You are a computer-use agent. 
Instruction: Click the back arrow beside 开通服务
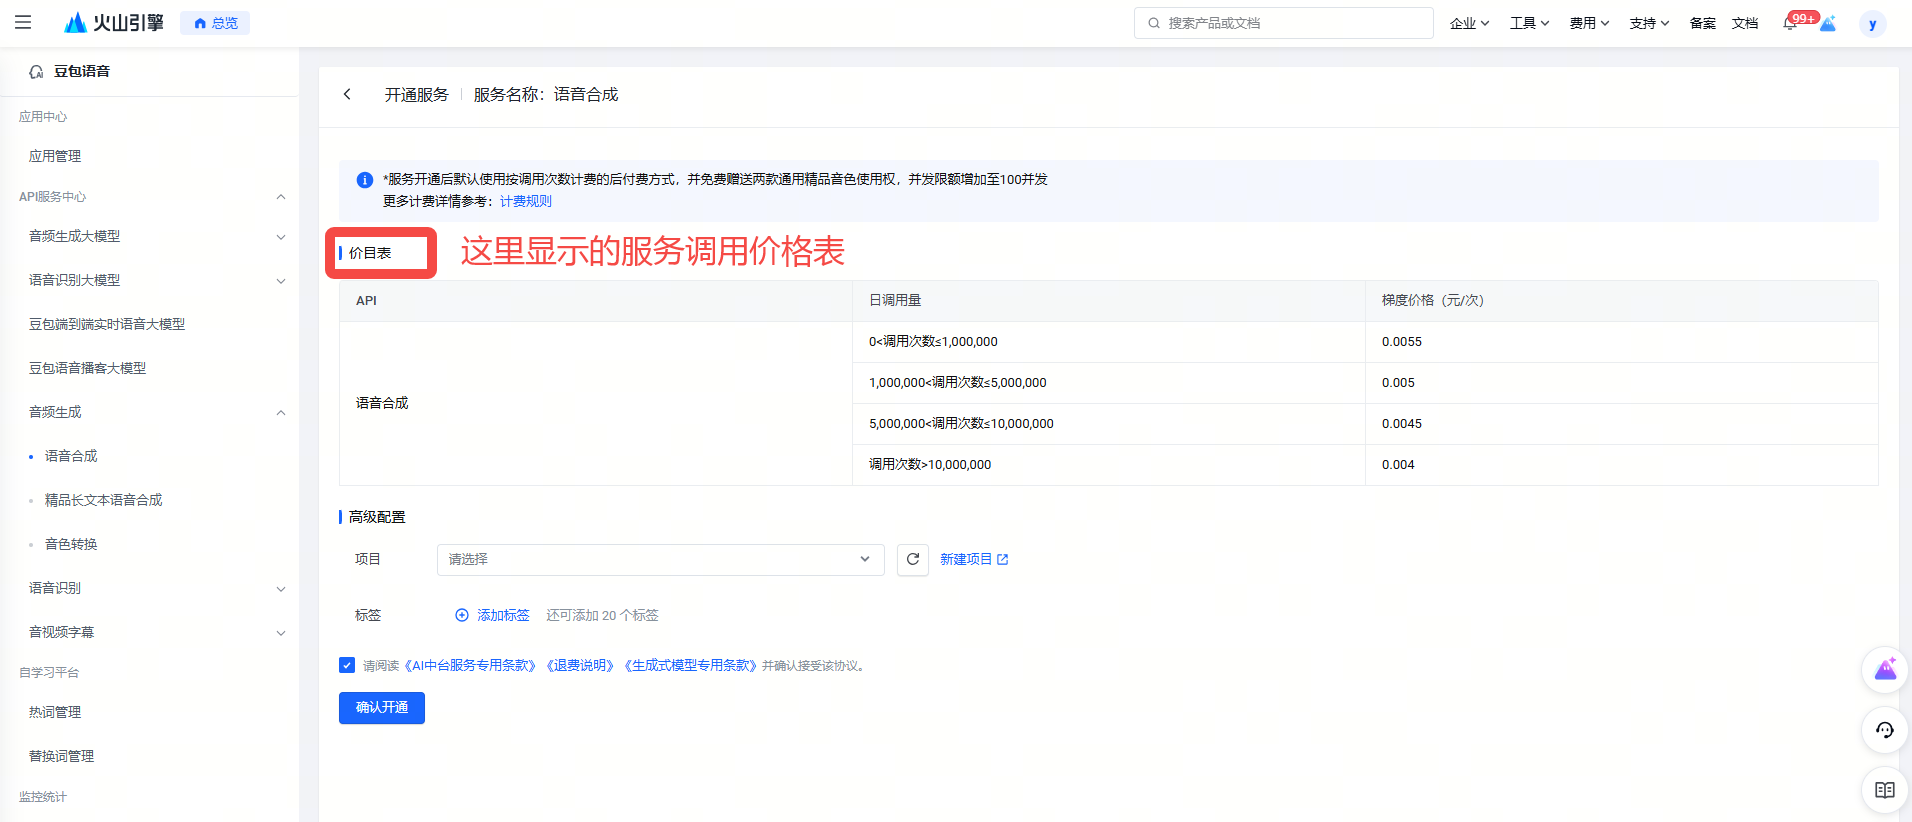point(347,94)
